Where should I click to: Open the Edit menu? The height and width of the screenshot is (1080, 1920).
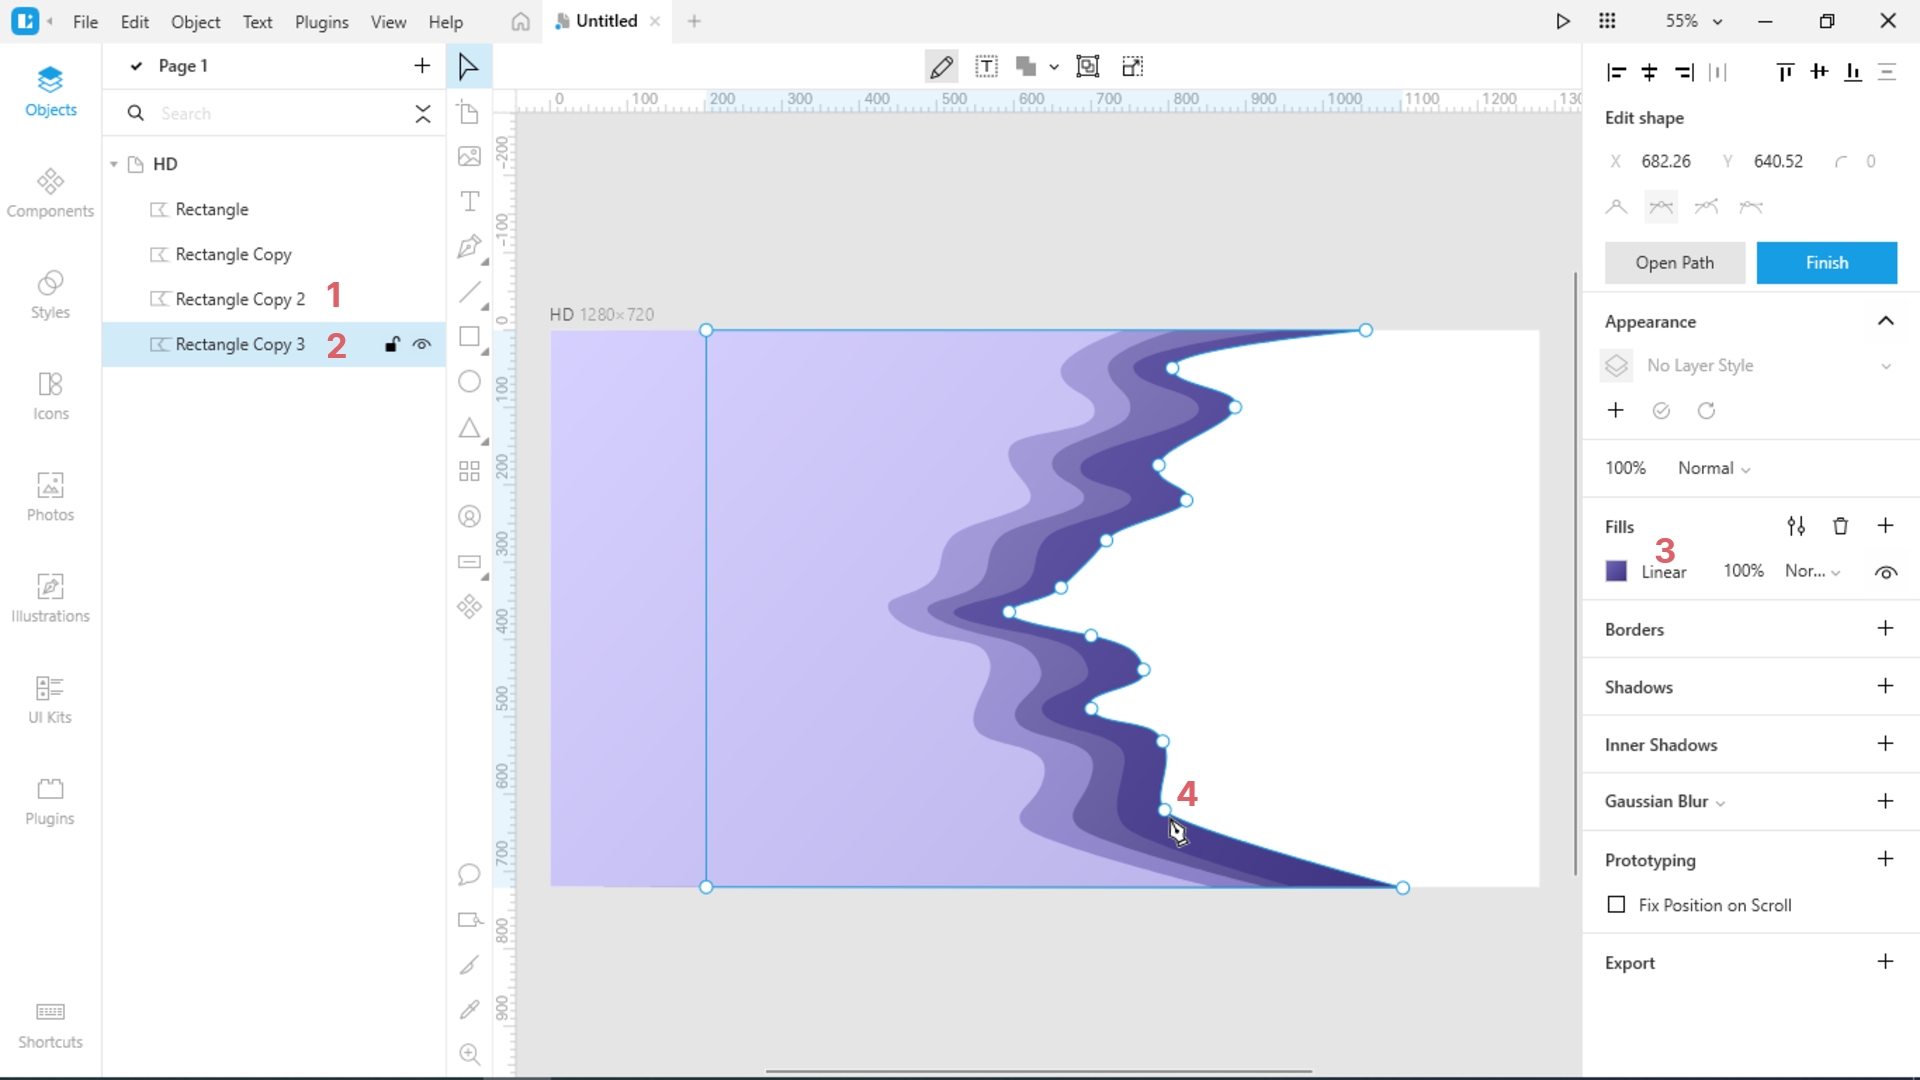click(134, 22)
